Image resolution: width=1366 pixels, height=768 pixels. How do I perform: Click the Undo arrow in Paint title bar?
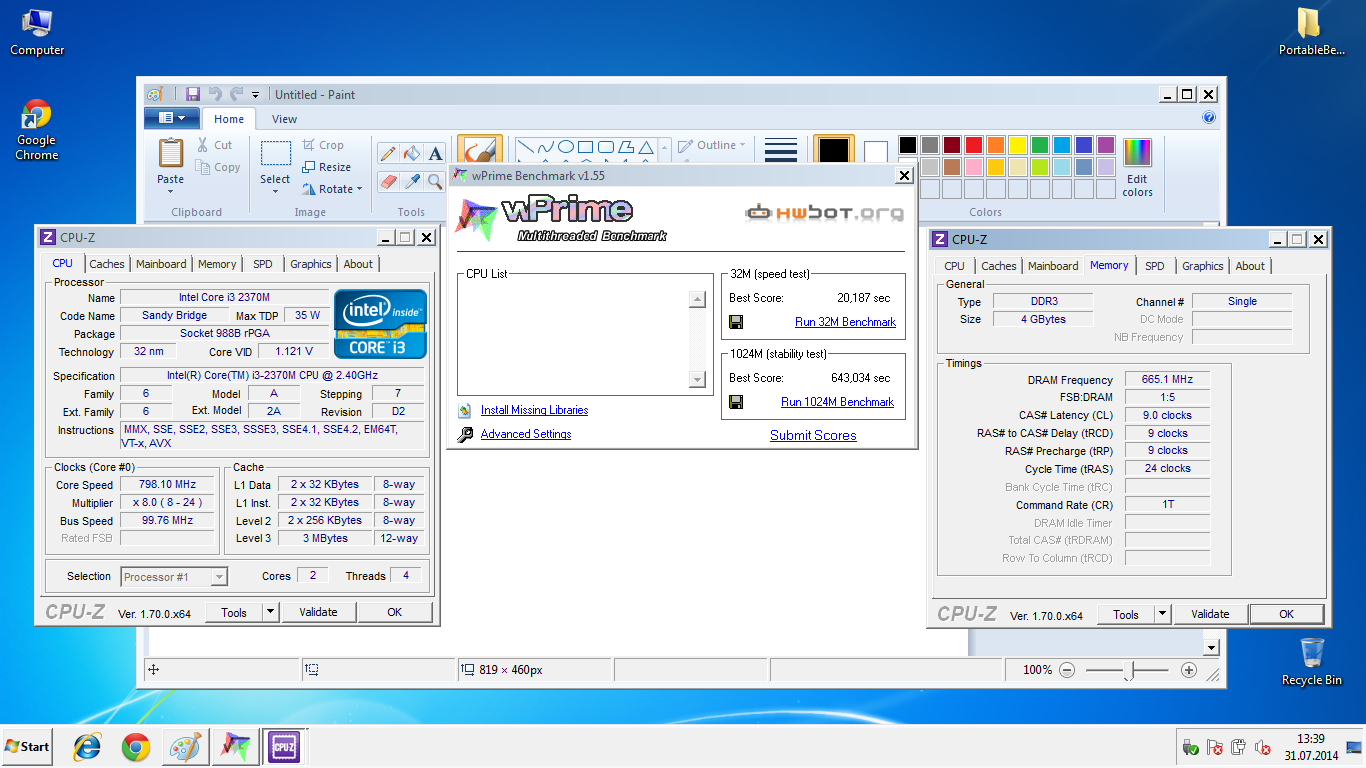pos(215,94)
